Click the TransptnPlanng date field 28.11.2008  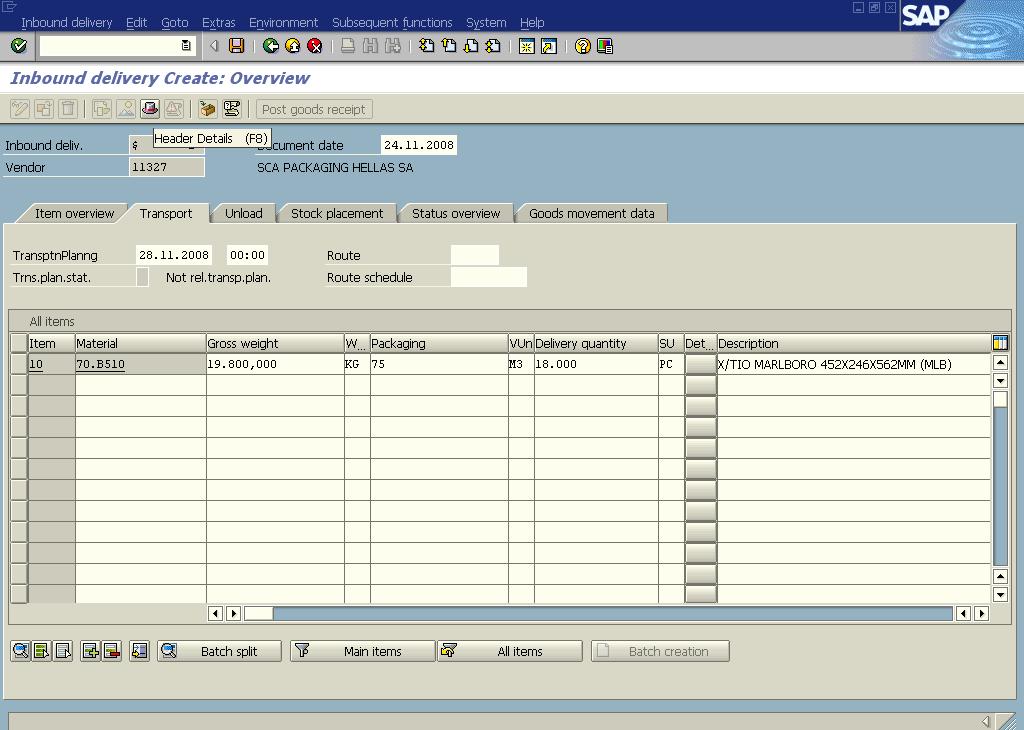click(x=174, y=255)
